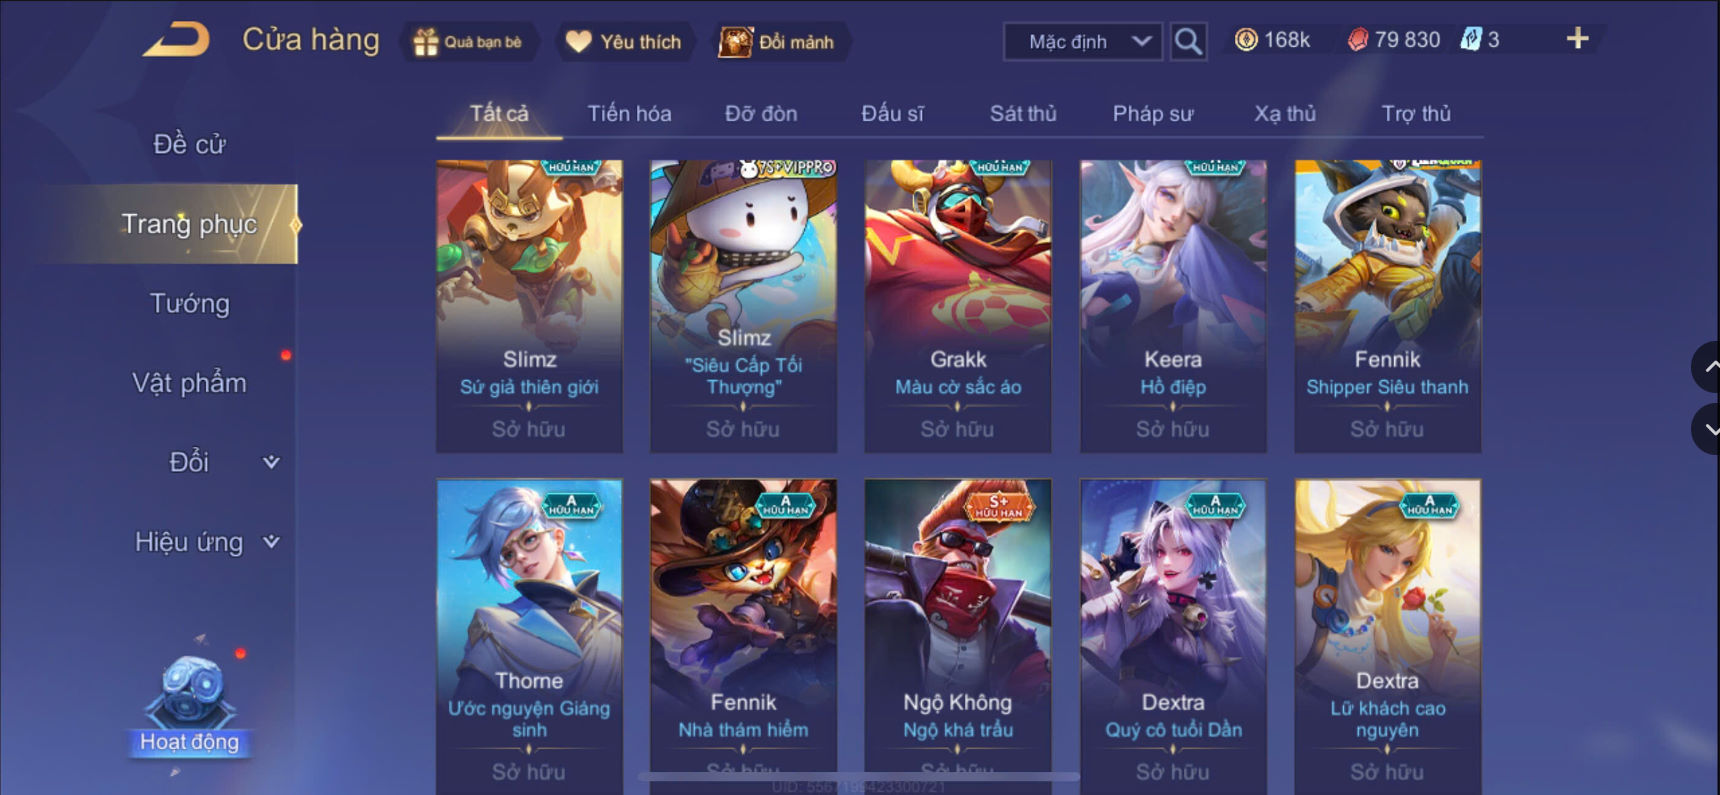Click the red gem balance 79 830

(x=1394, y=40)
